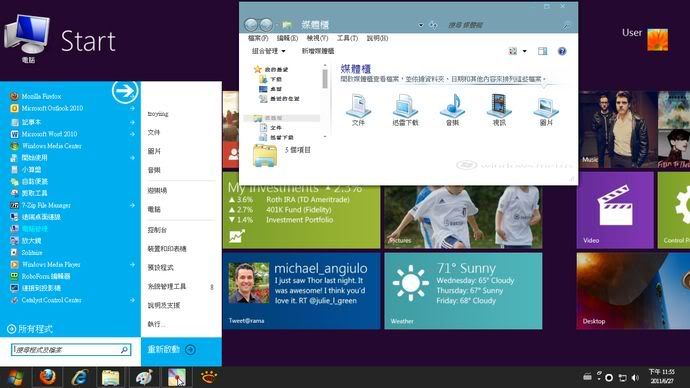Viewport: 690px width, 388px height.
Task: Click the round arrow icon atop start menu
Action: (125, 92)
